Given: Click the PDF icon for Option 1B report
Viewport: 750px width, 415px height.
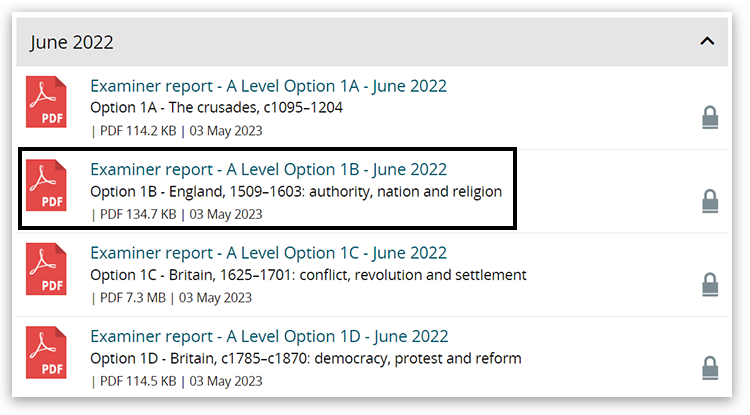Looking at the screenshot, I should coord(46,186).
